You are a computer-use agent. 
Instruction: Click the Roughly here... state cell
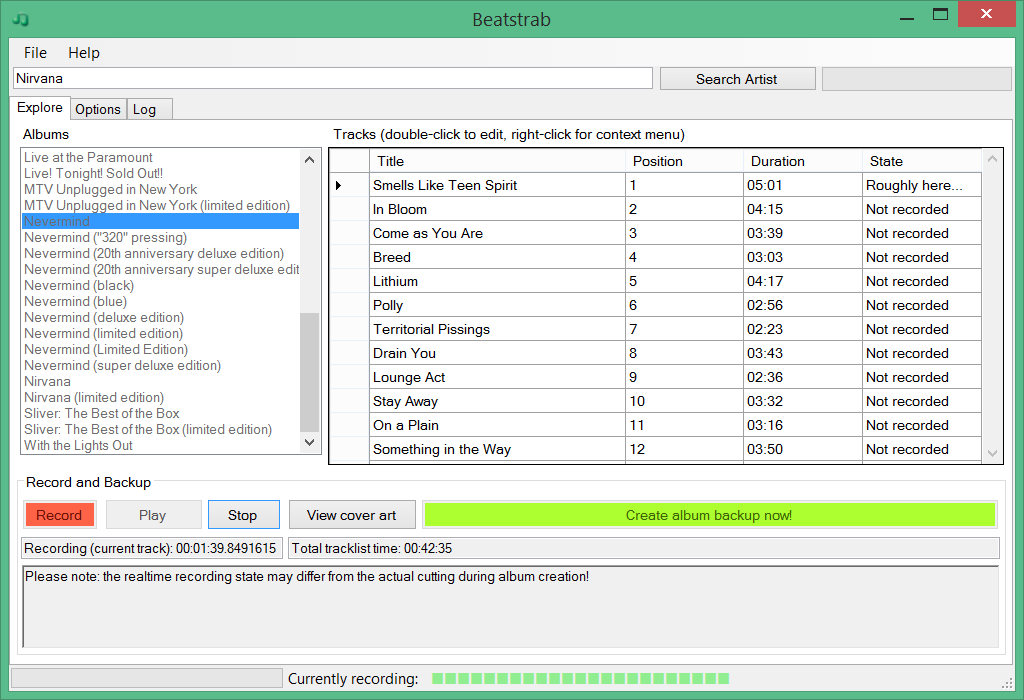922,185
